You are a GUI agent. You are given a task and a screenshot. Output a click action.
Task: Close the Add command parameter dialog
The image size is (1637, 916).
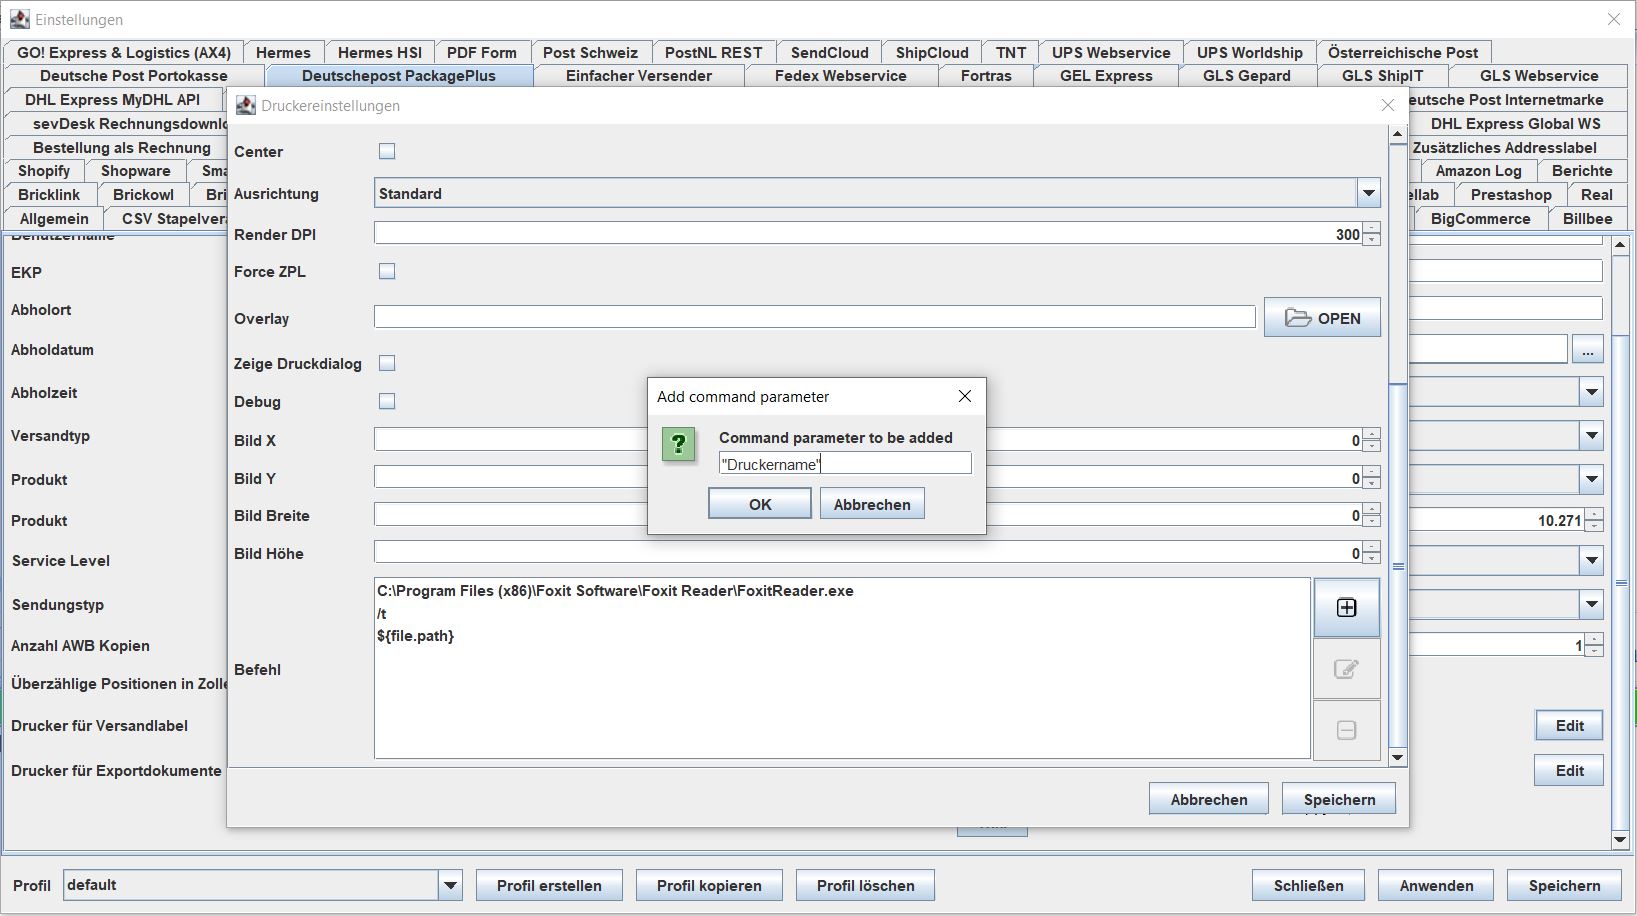965,396
